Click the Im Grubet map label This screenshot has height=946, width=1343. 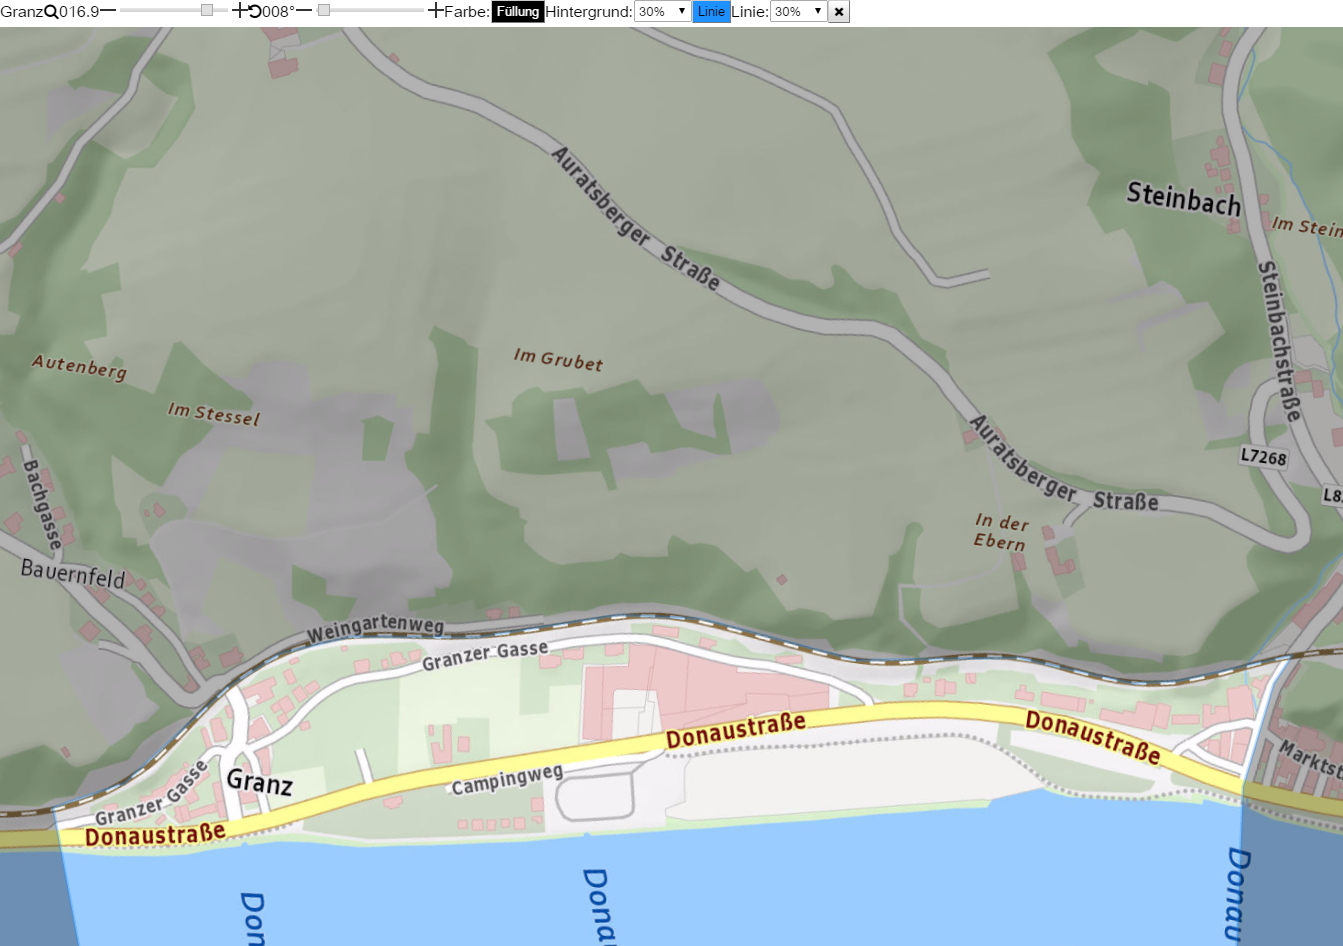tap(558, 360)
